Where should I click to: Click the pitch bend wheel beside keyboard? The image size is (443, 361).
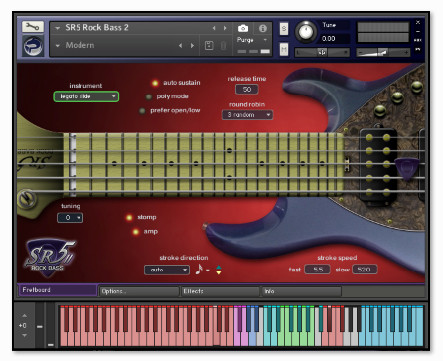click(x=40, y=325)
